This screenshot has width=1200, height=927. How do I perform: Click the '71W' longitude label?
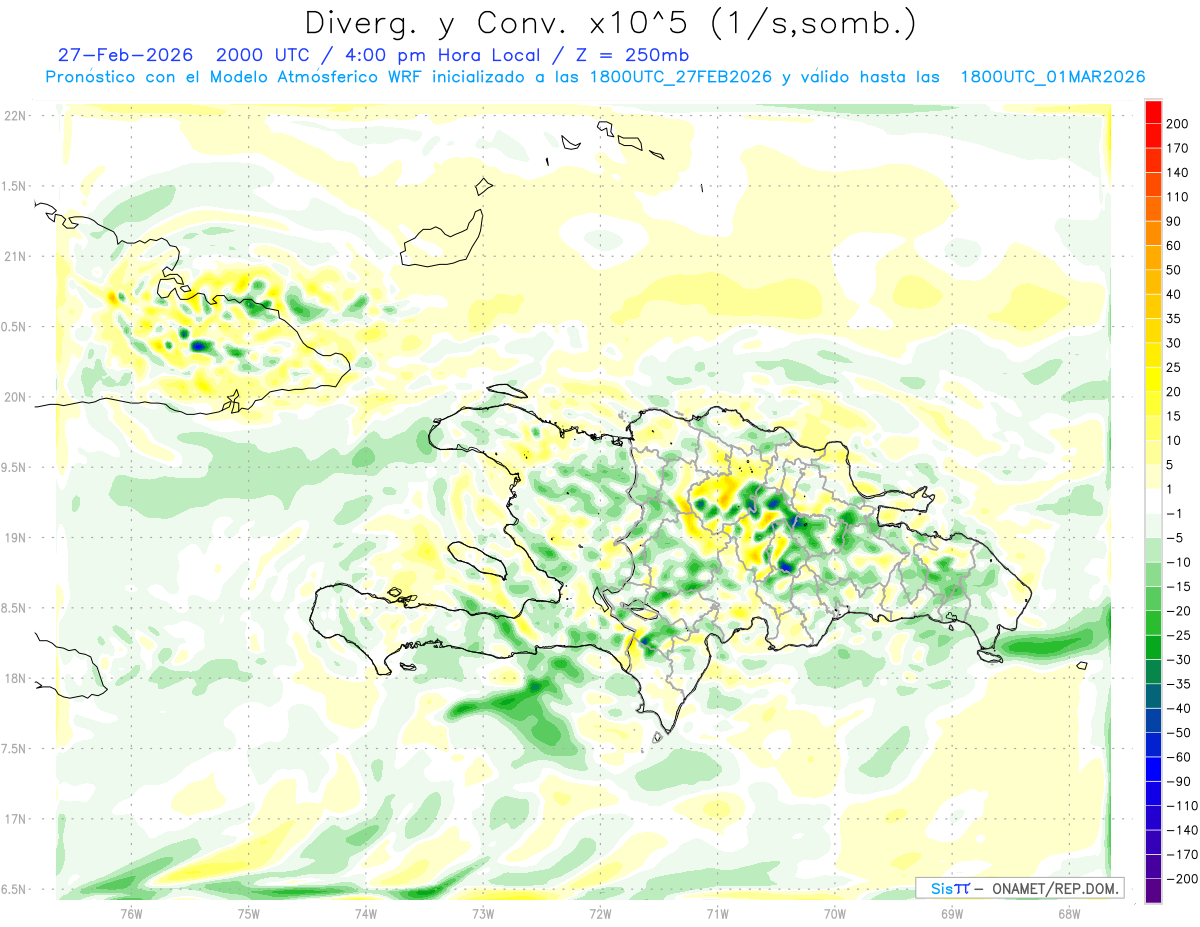tap(717, 913)
